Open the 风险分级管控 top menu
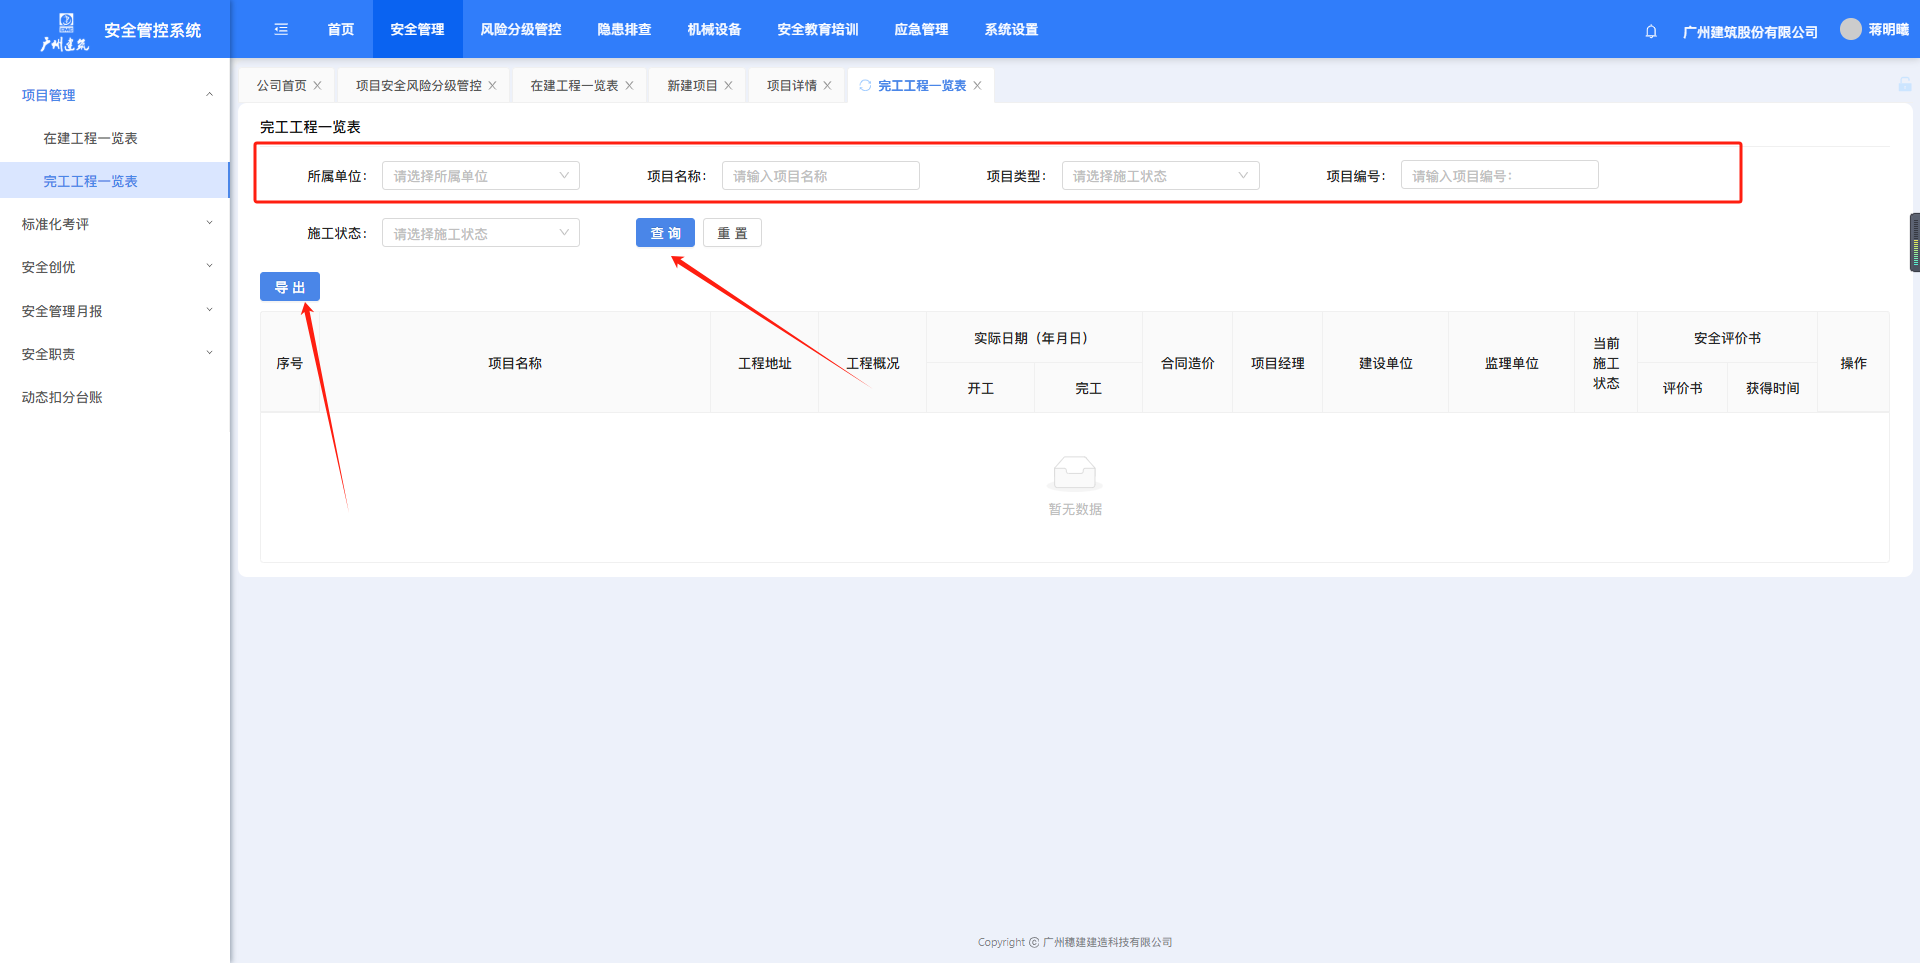 click(520, 30)
